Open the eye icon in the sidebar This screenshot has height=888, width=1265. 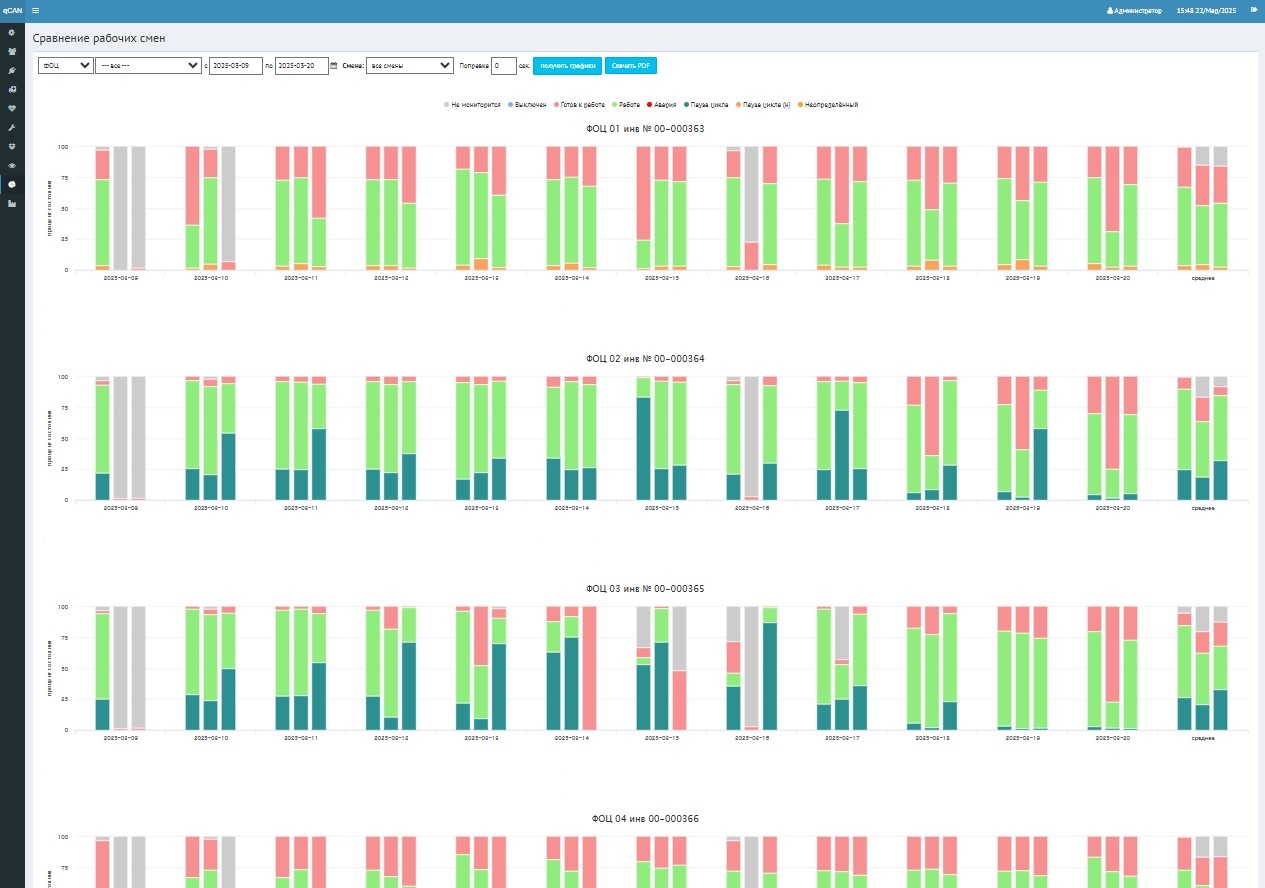[12, 166]
